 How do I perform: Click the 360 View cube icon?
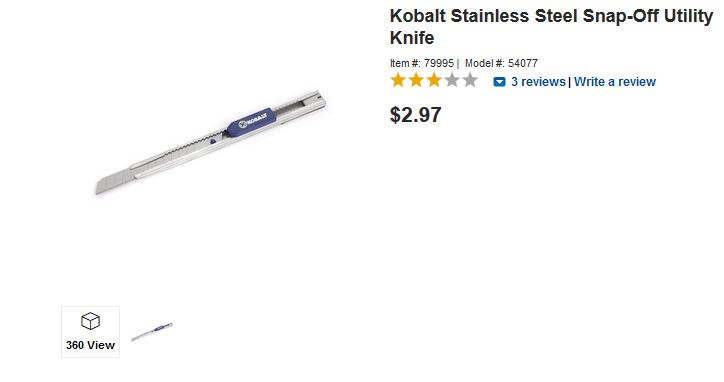click(x=90, y=321)
